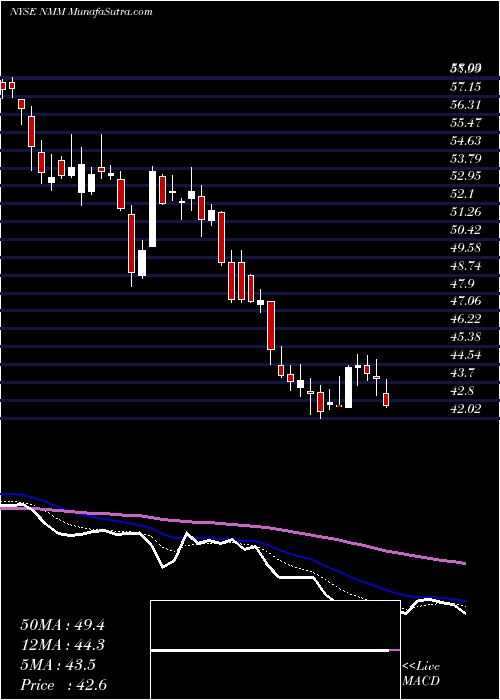Click the blue 12MA line
The image size is (500, 700).
232,539
